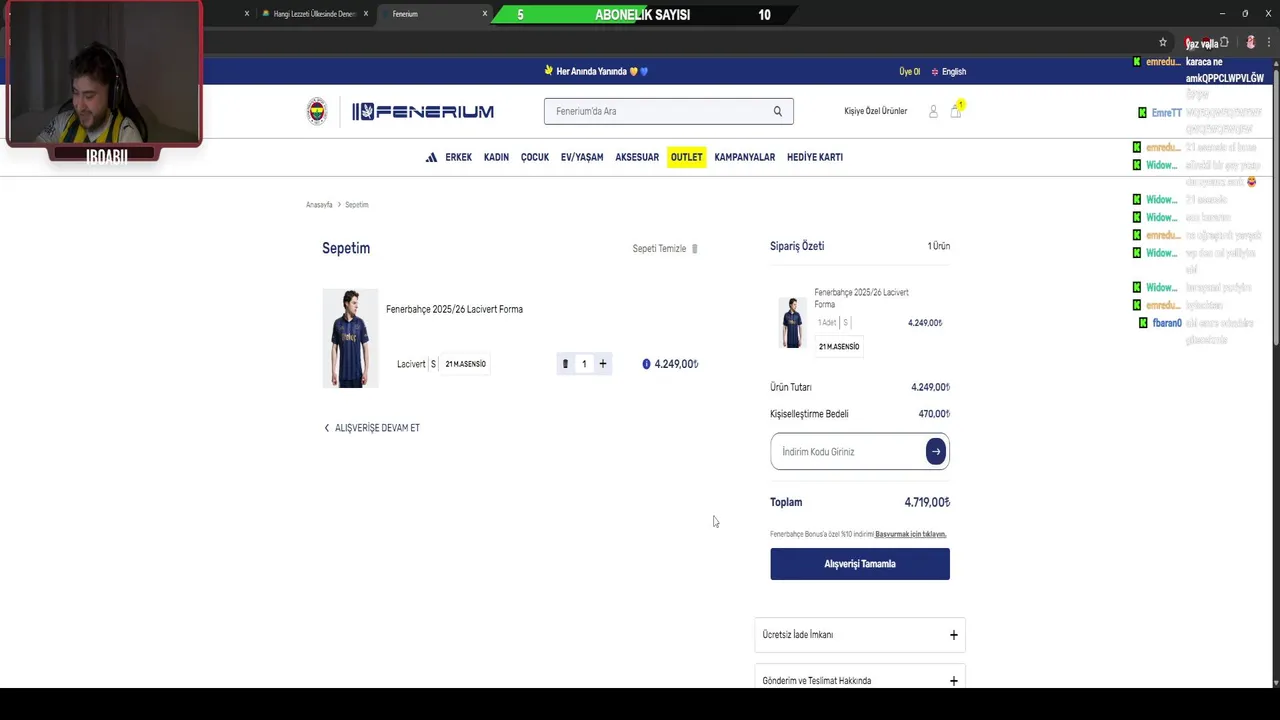Viewport: 1280px width, 720px height.
Task: Open Anasayfa breadcrumb link
Action: point(319,205)
